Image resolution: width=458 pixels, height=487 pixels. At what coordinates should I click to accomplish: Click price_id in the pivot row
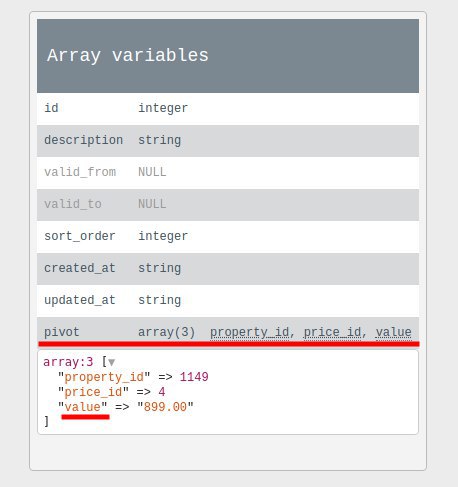coord(332,332)
